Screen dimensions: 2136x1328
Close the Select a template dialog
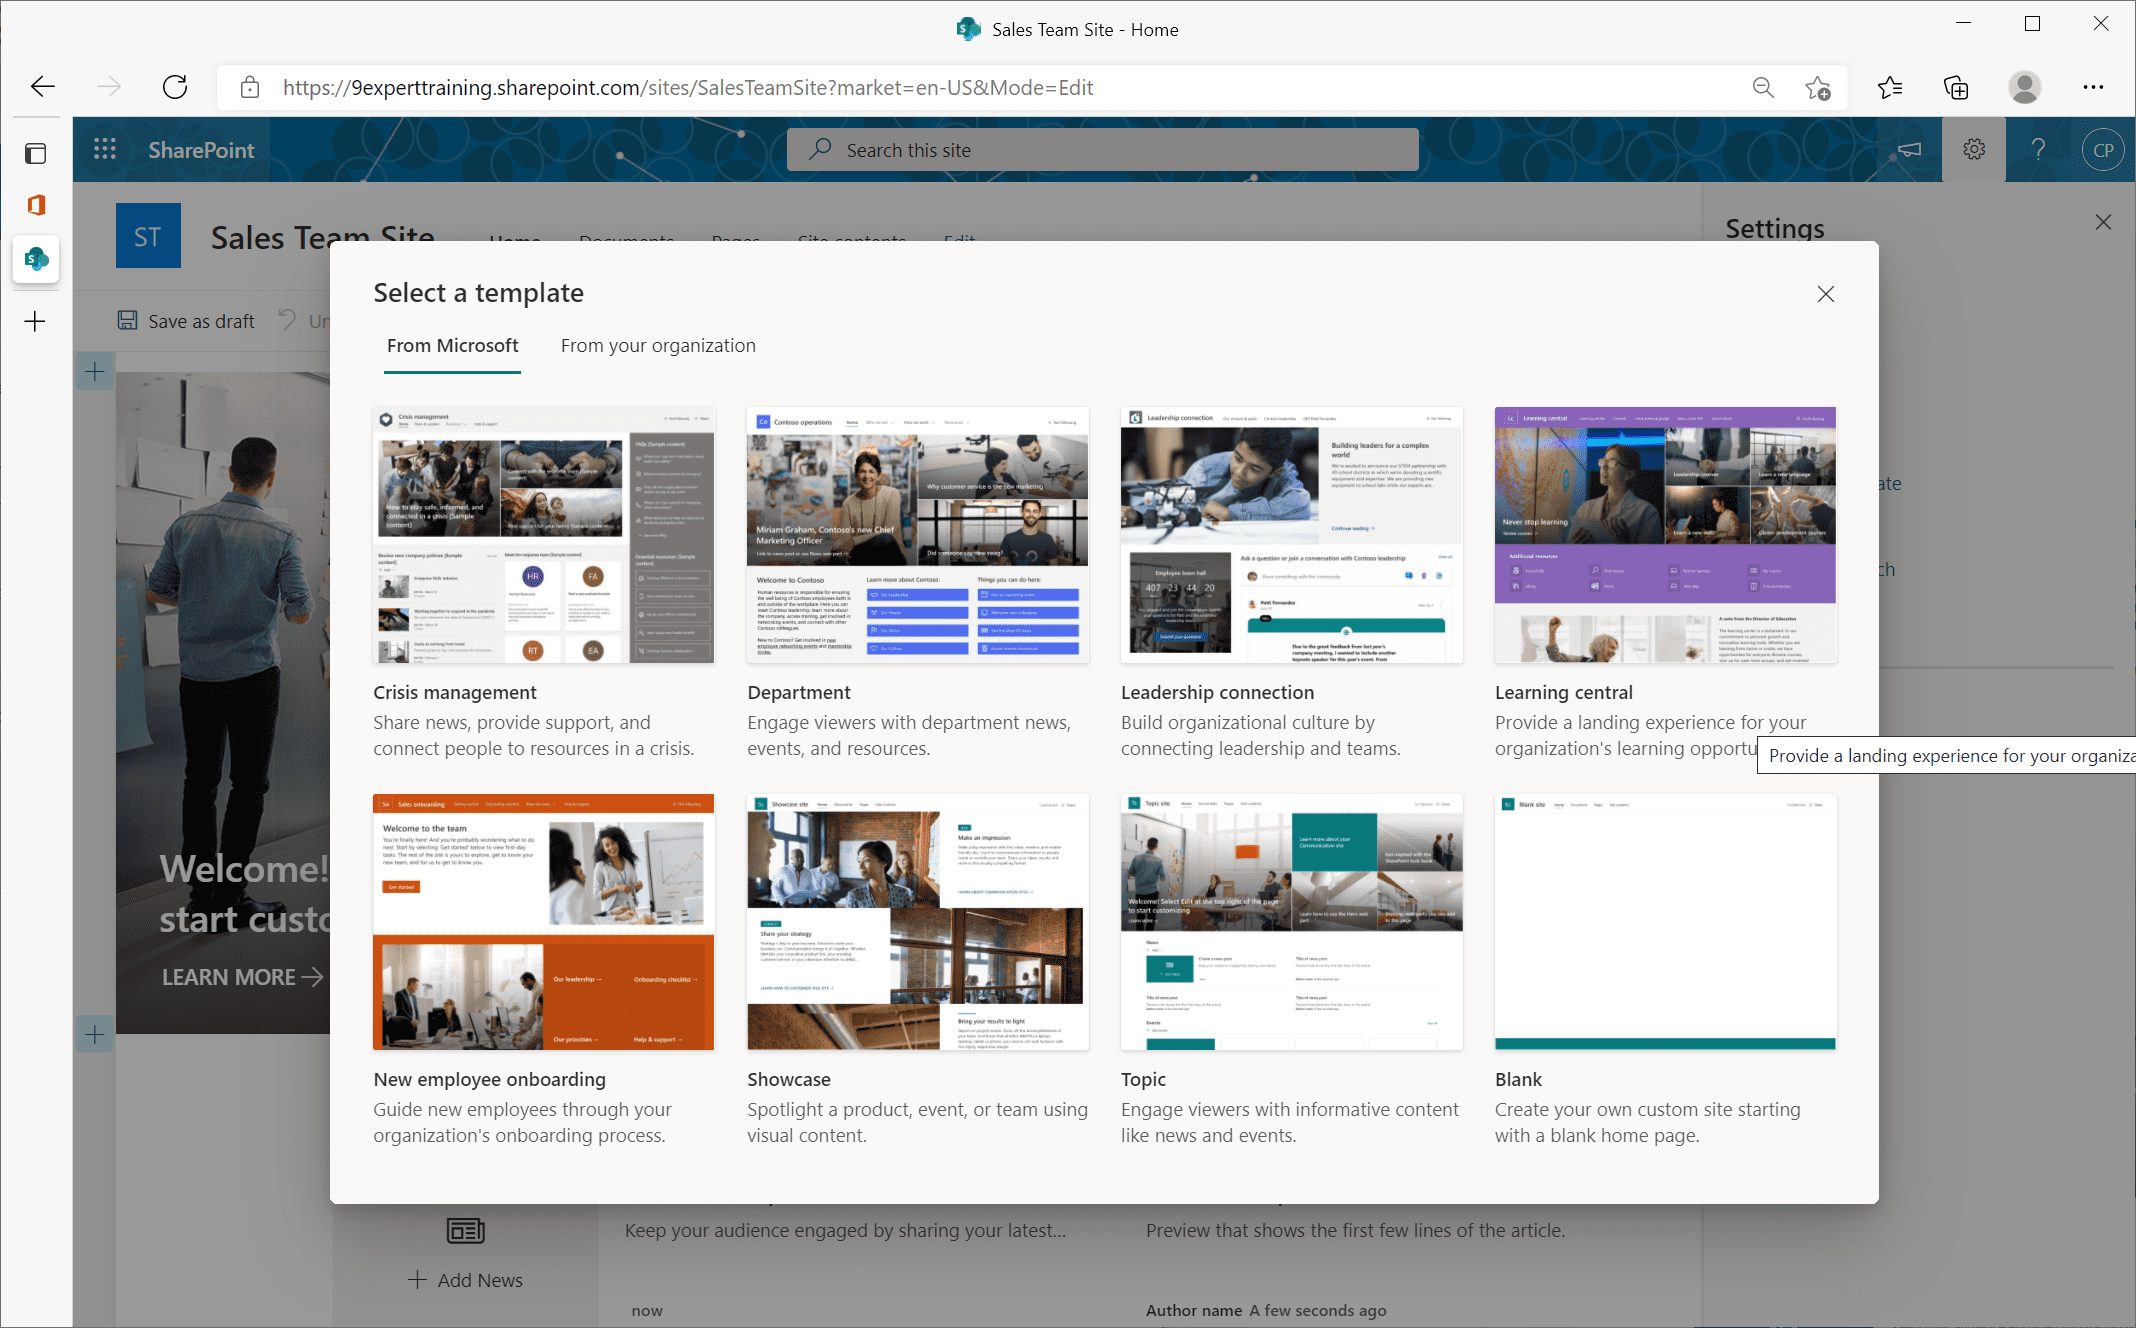(x=1825, y=294)
